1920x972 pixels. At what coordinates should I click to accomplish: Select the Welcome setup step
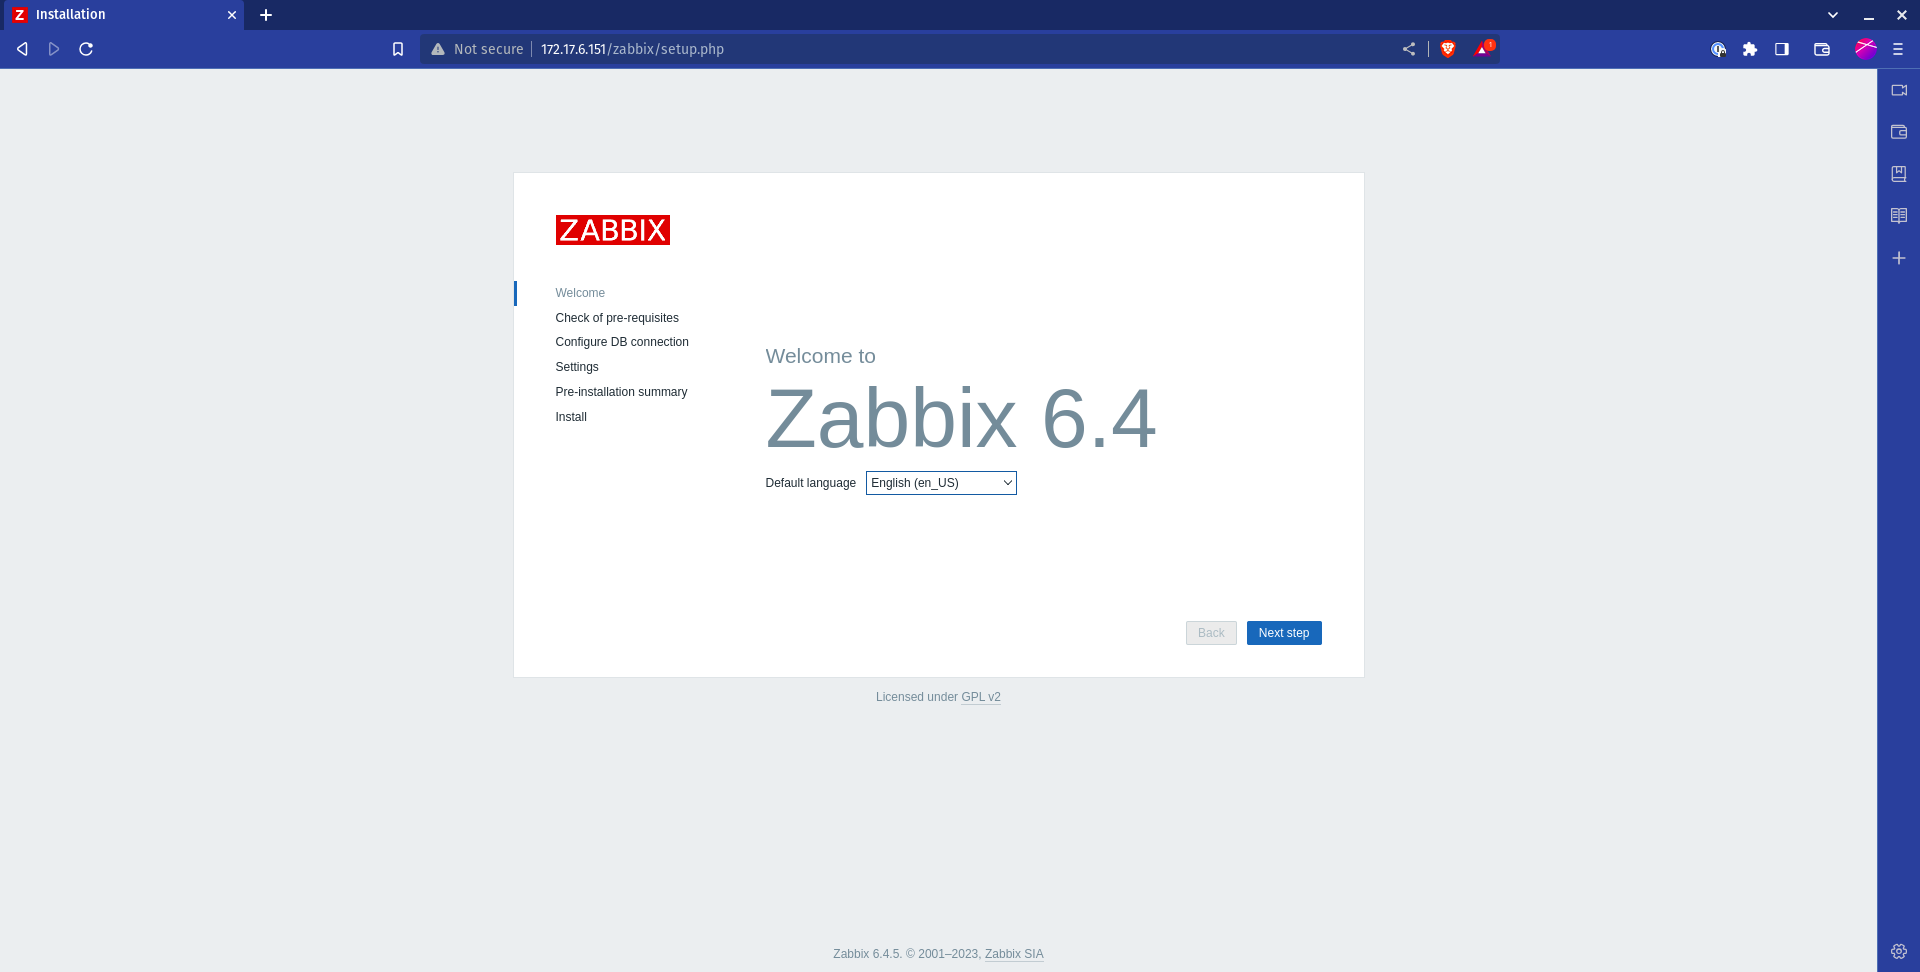click(x=580, y=293)
